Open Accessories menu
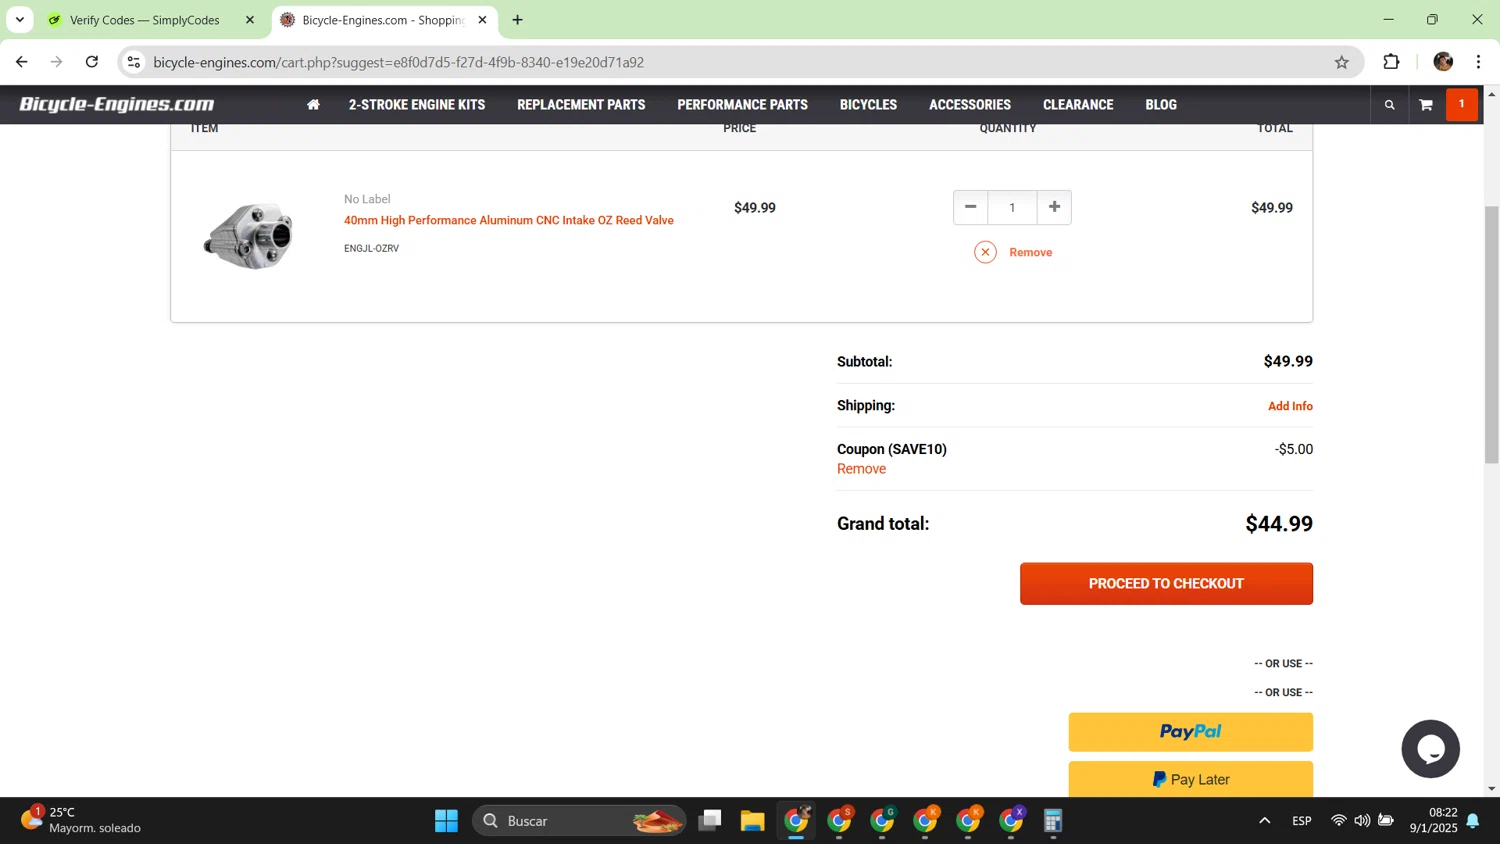 970,105
